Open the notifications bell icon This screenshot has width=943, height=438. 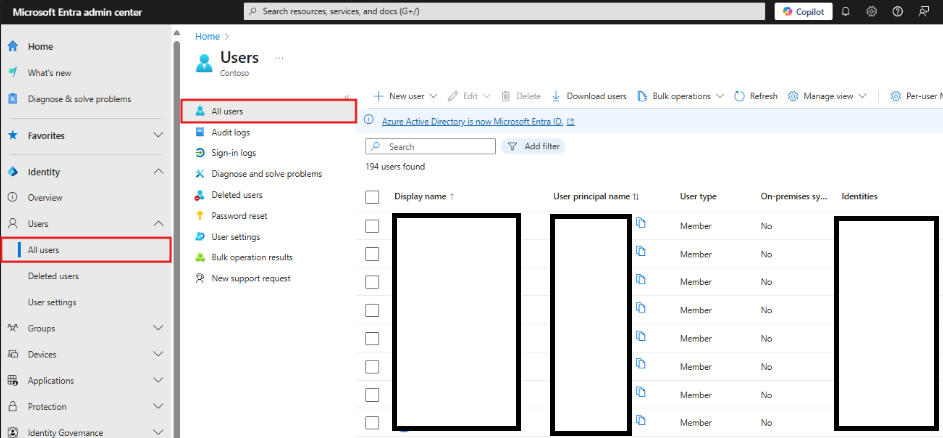845,11
